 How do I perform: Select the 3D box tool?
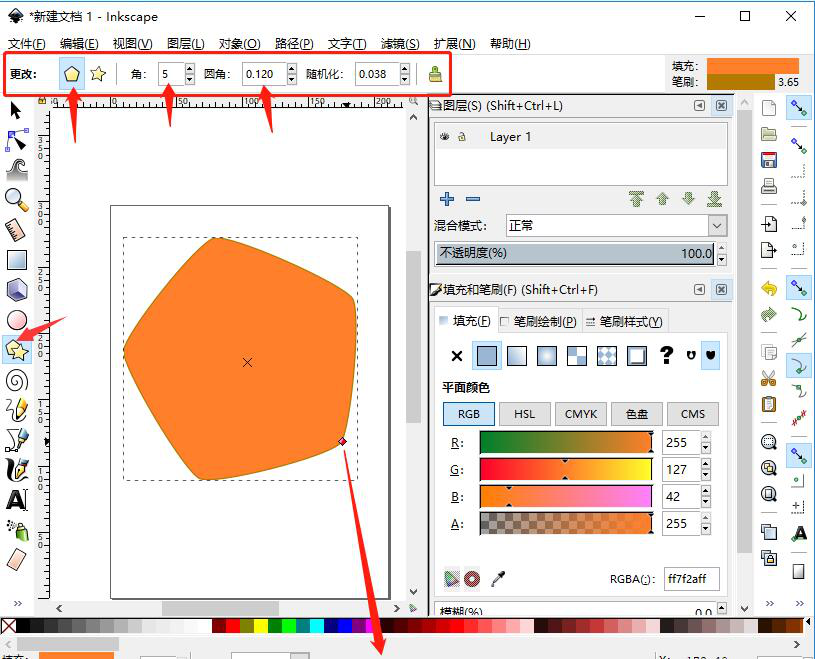(x=16, y=290)
